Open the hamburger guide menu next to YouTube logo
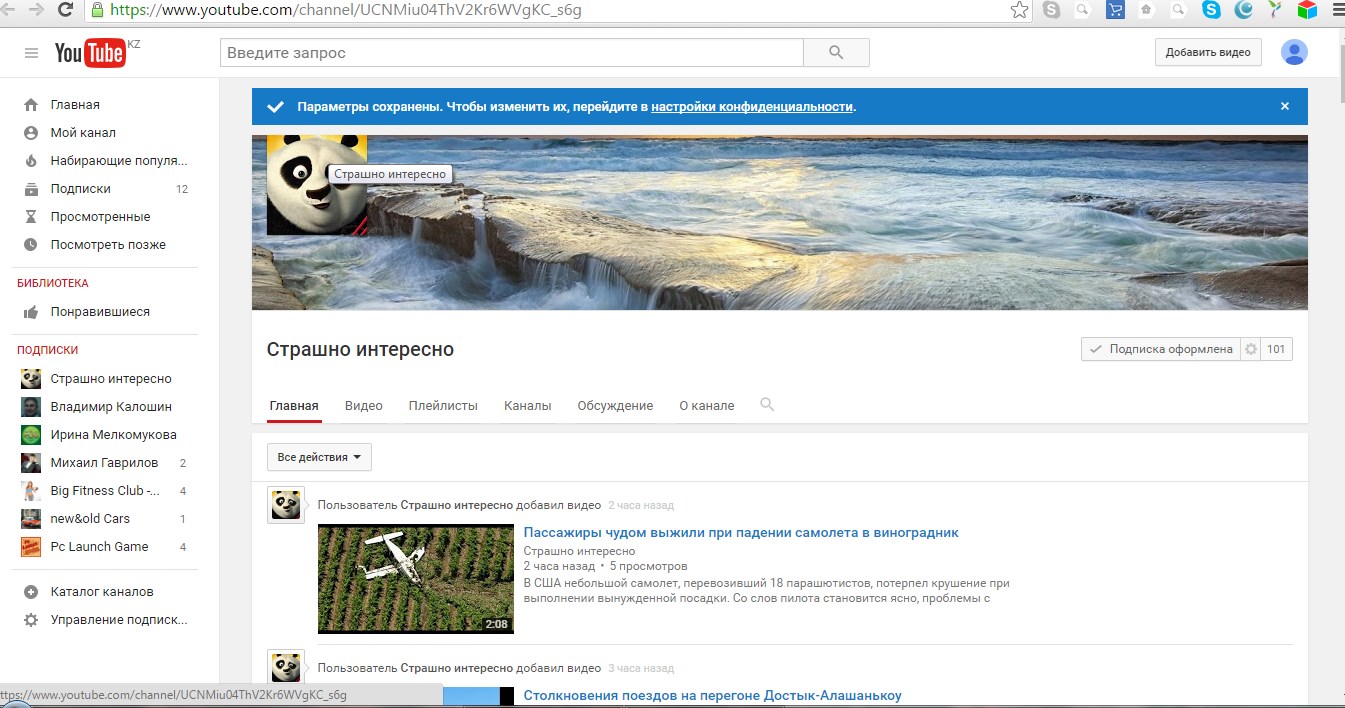This screenshot has width=1345, height=708. 31,53
